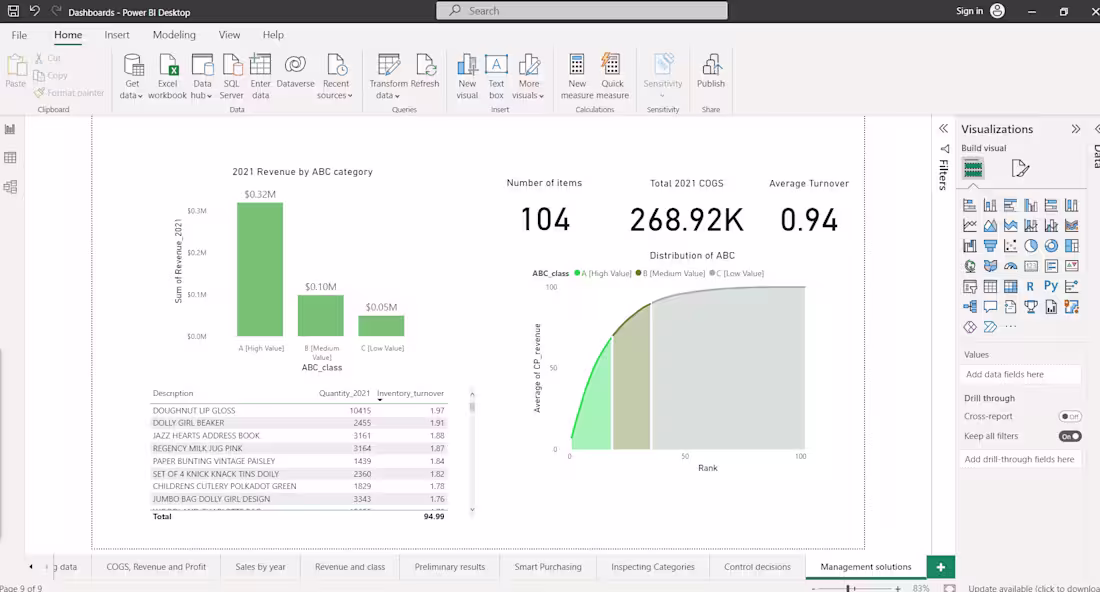Select the gauge visual
Image resolution: width=1100 pixels, height=592 pixels.
[1009, 265]
